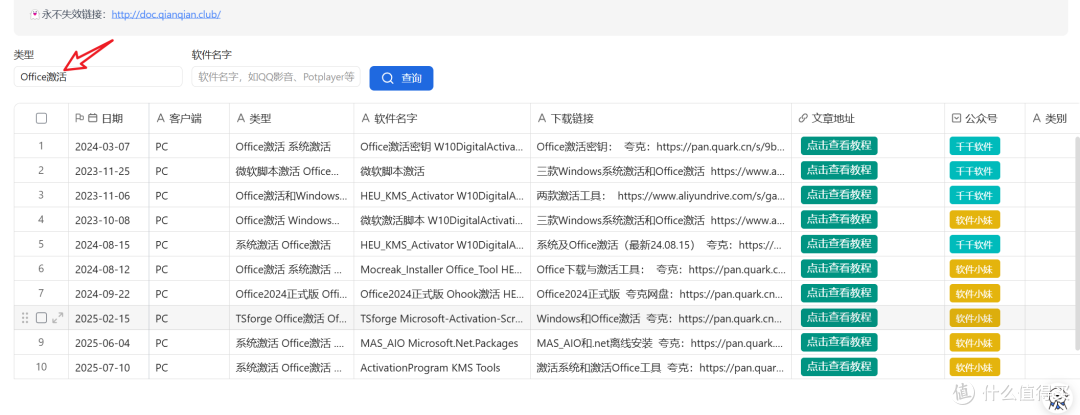Click the 千千软件 tag in row 2
The height and width of the screenshot is (415, 1080).
click(x=975, y=171)
